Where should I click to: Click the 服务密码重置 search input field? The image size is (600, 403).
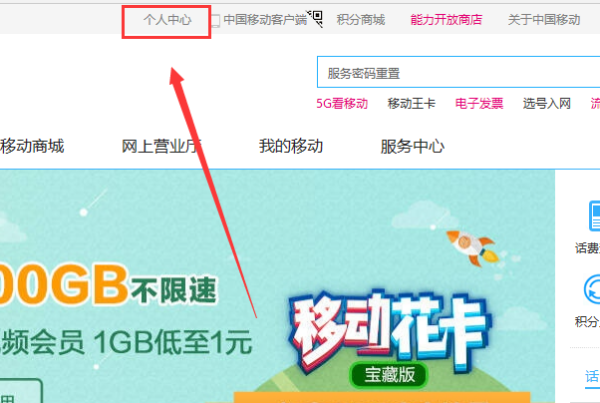pyautogui.click(x=458, y=72)
